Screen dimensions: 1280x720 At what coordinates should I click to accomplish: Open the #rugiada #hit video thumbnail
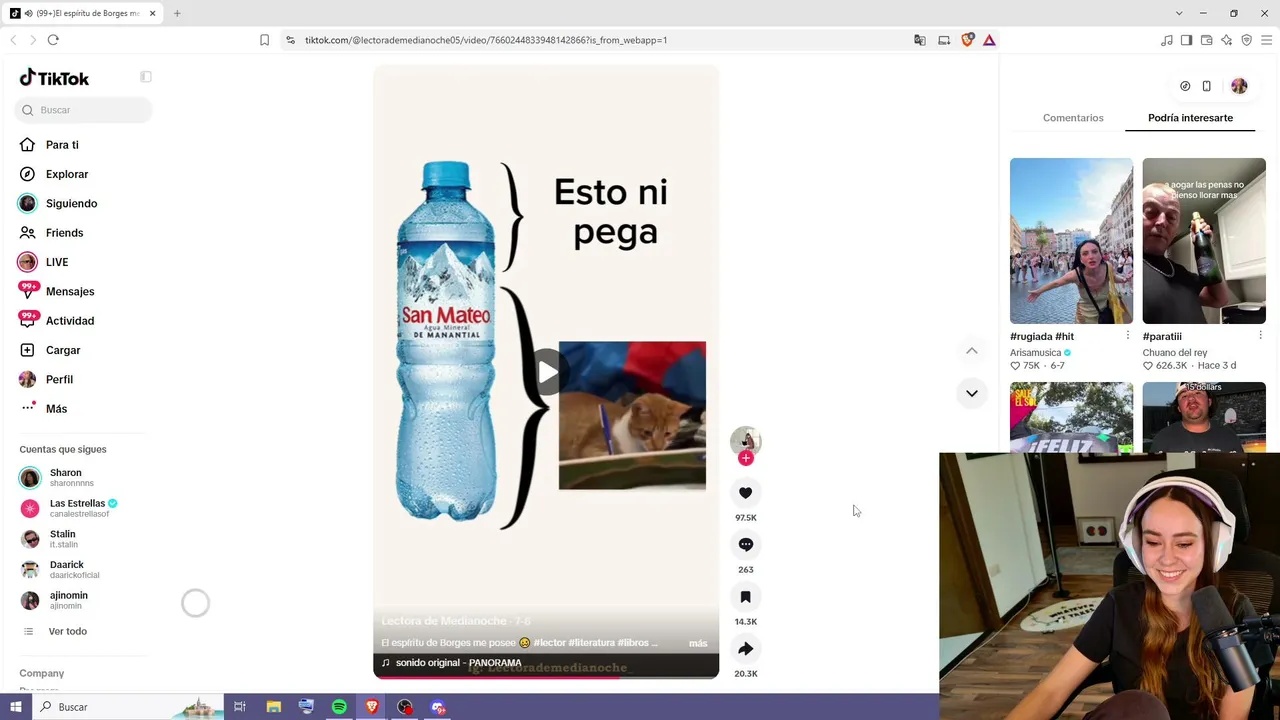(x=1071, y=241)
